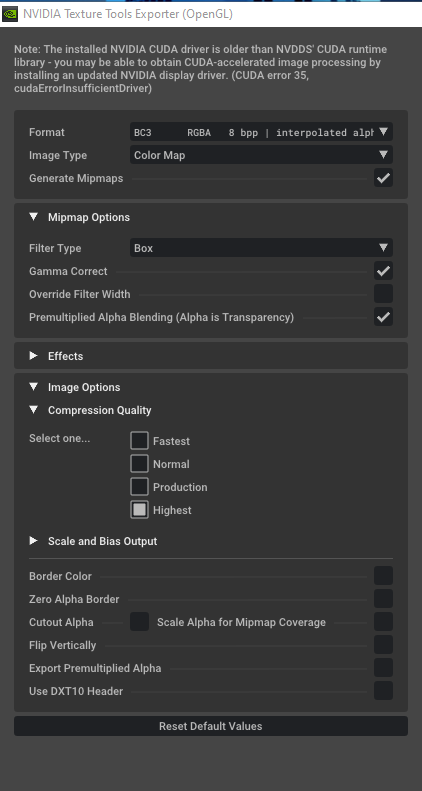422x791 pixels.
Task: Enable the Zero Alpha Border checkbox
Action: coord(383,599)
